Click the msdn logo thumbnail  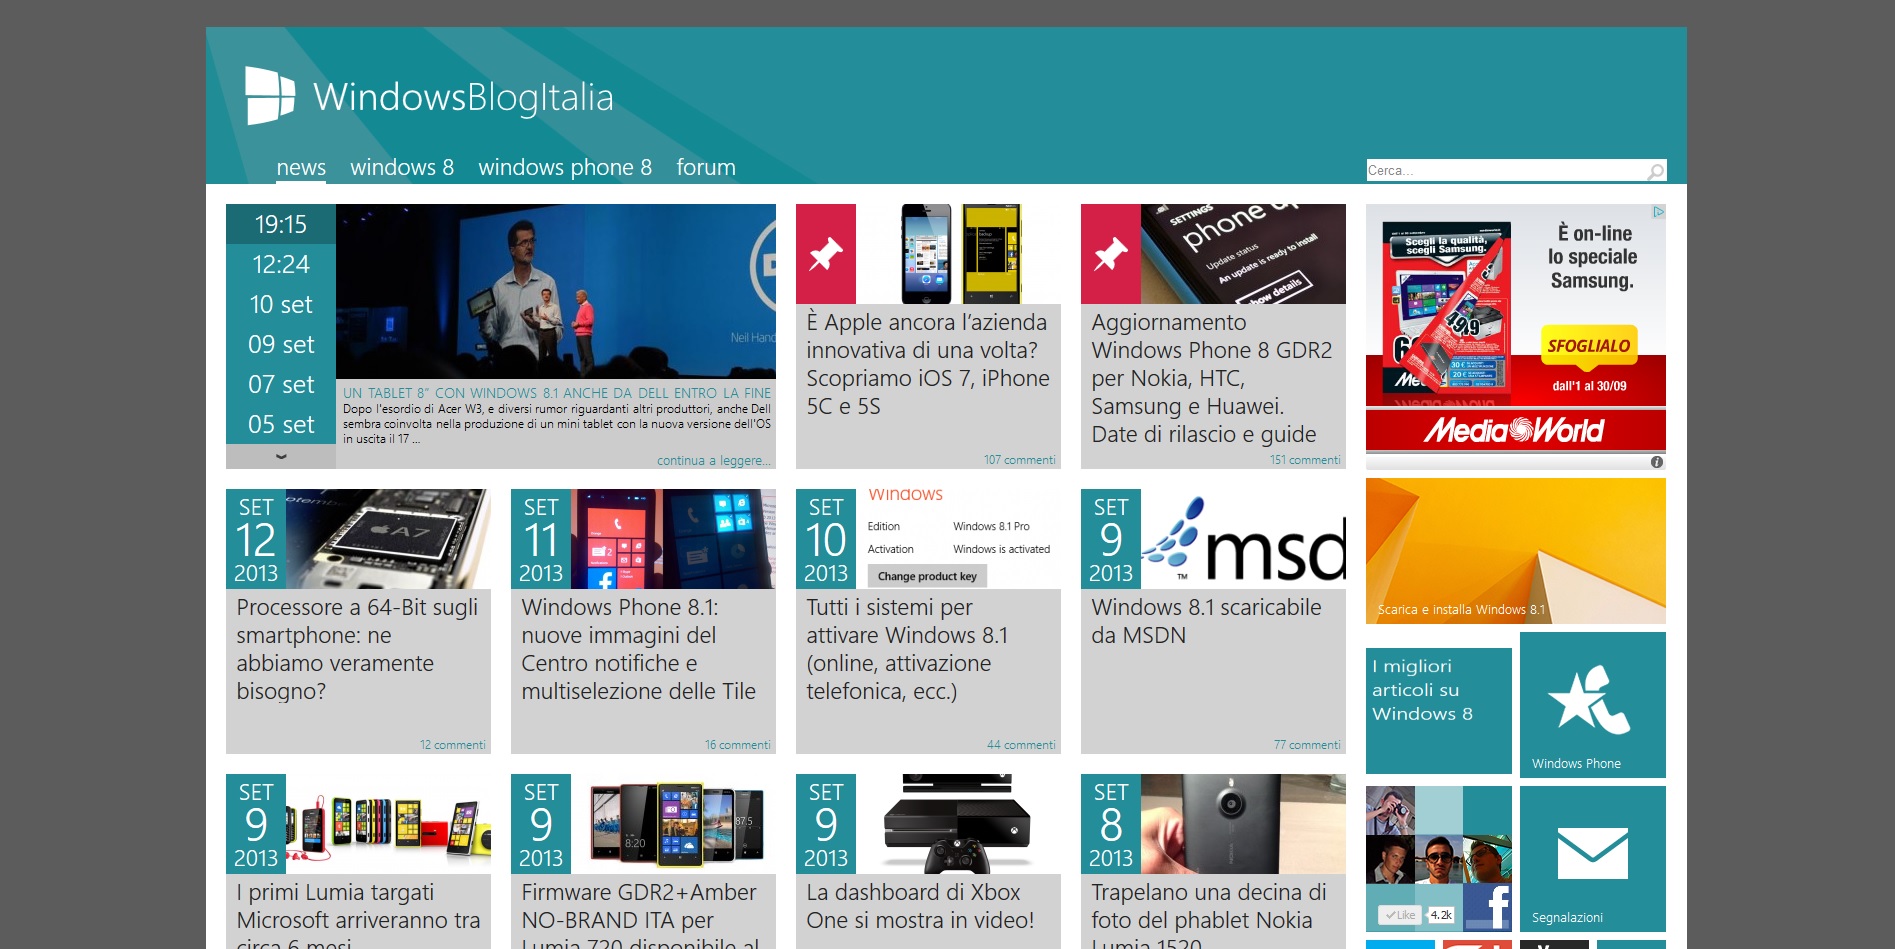coord(1243,539)
